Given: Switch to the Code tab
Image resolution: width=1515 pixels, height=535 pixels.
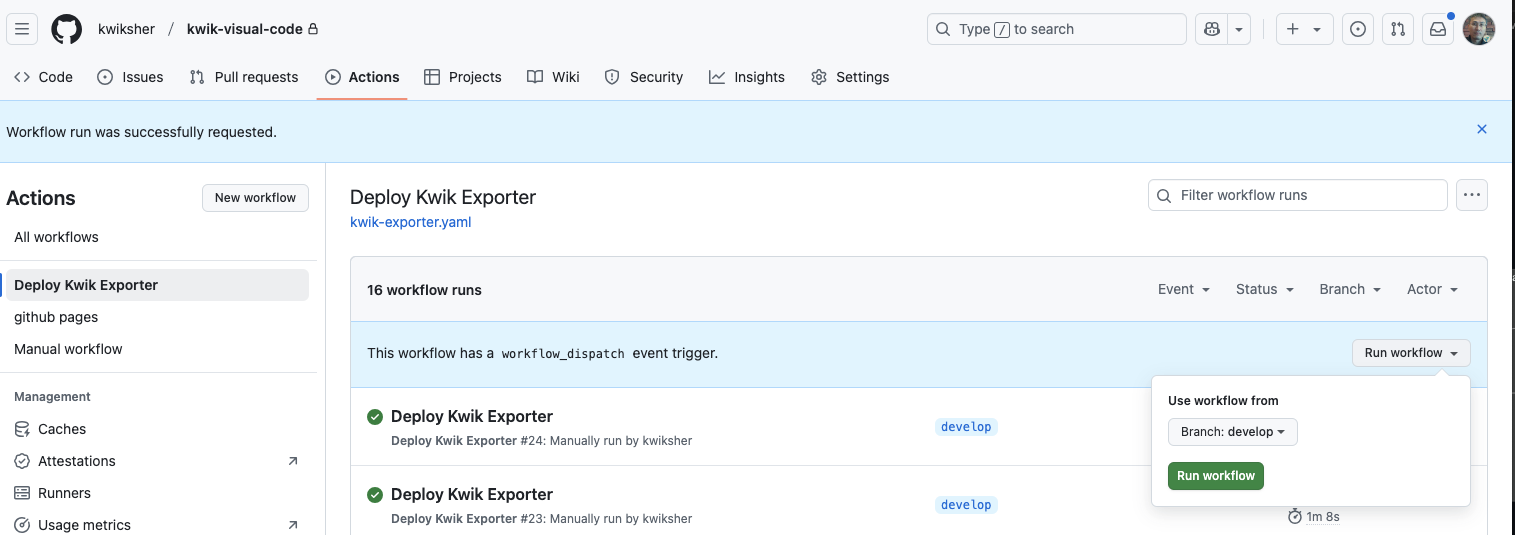Looking at the screenshot, I should [x=43, y=77].
